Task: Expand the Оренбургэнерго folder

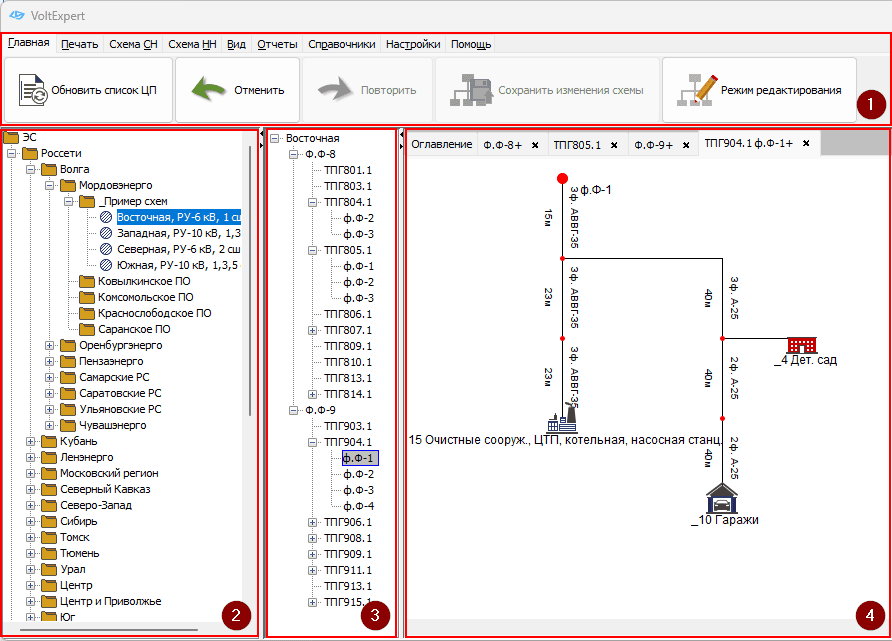Action: click(x=50, y=345)
